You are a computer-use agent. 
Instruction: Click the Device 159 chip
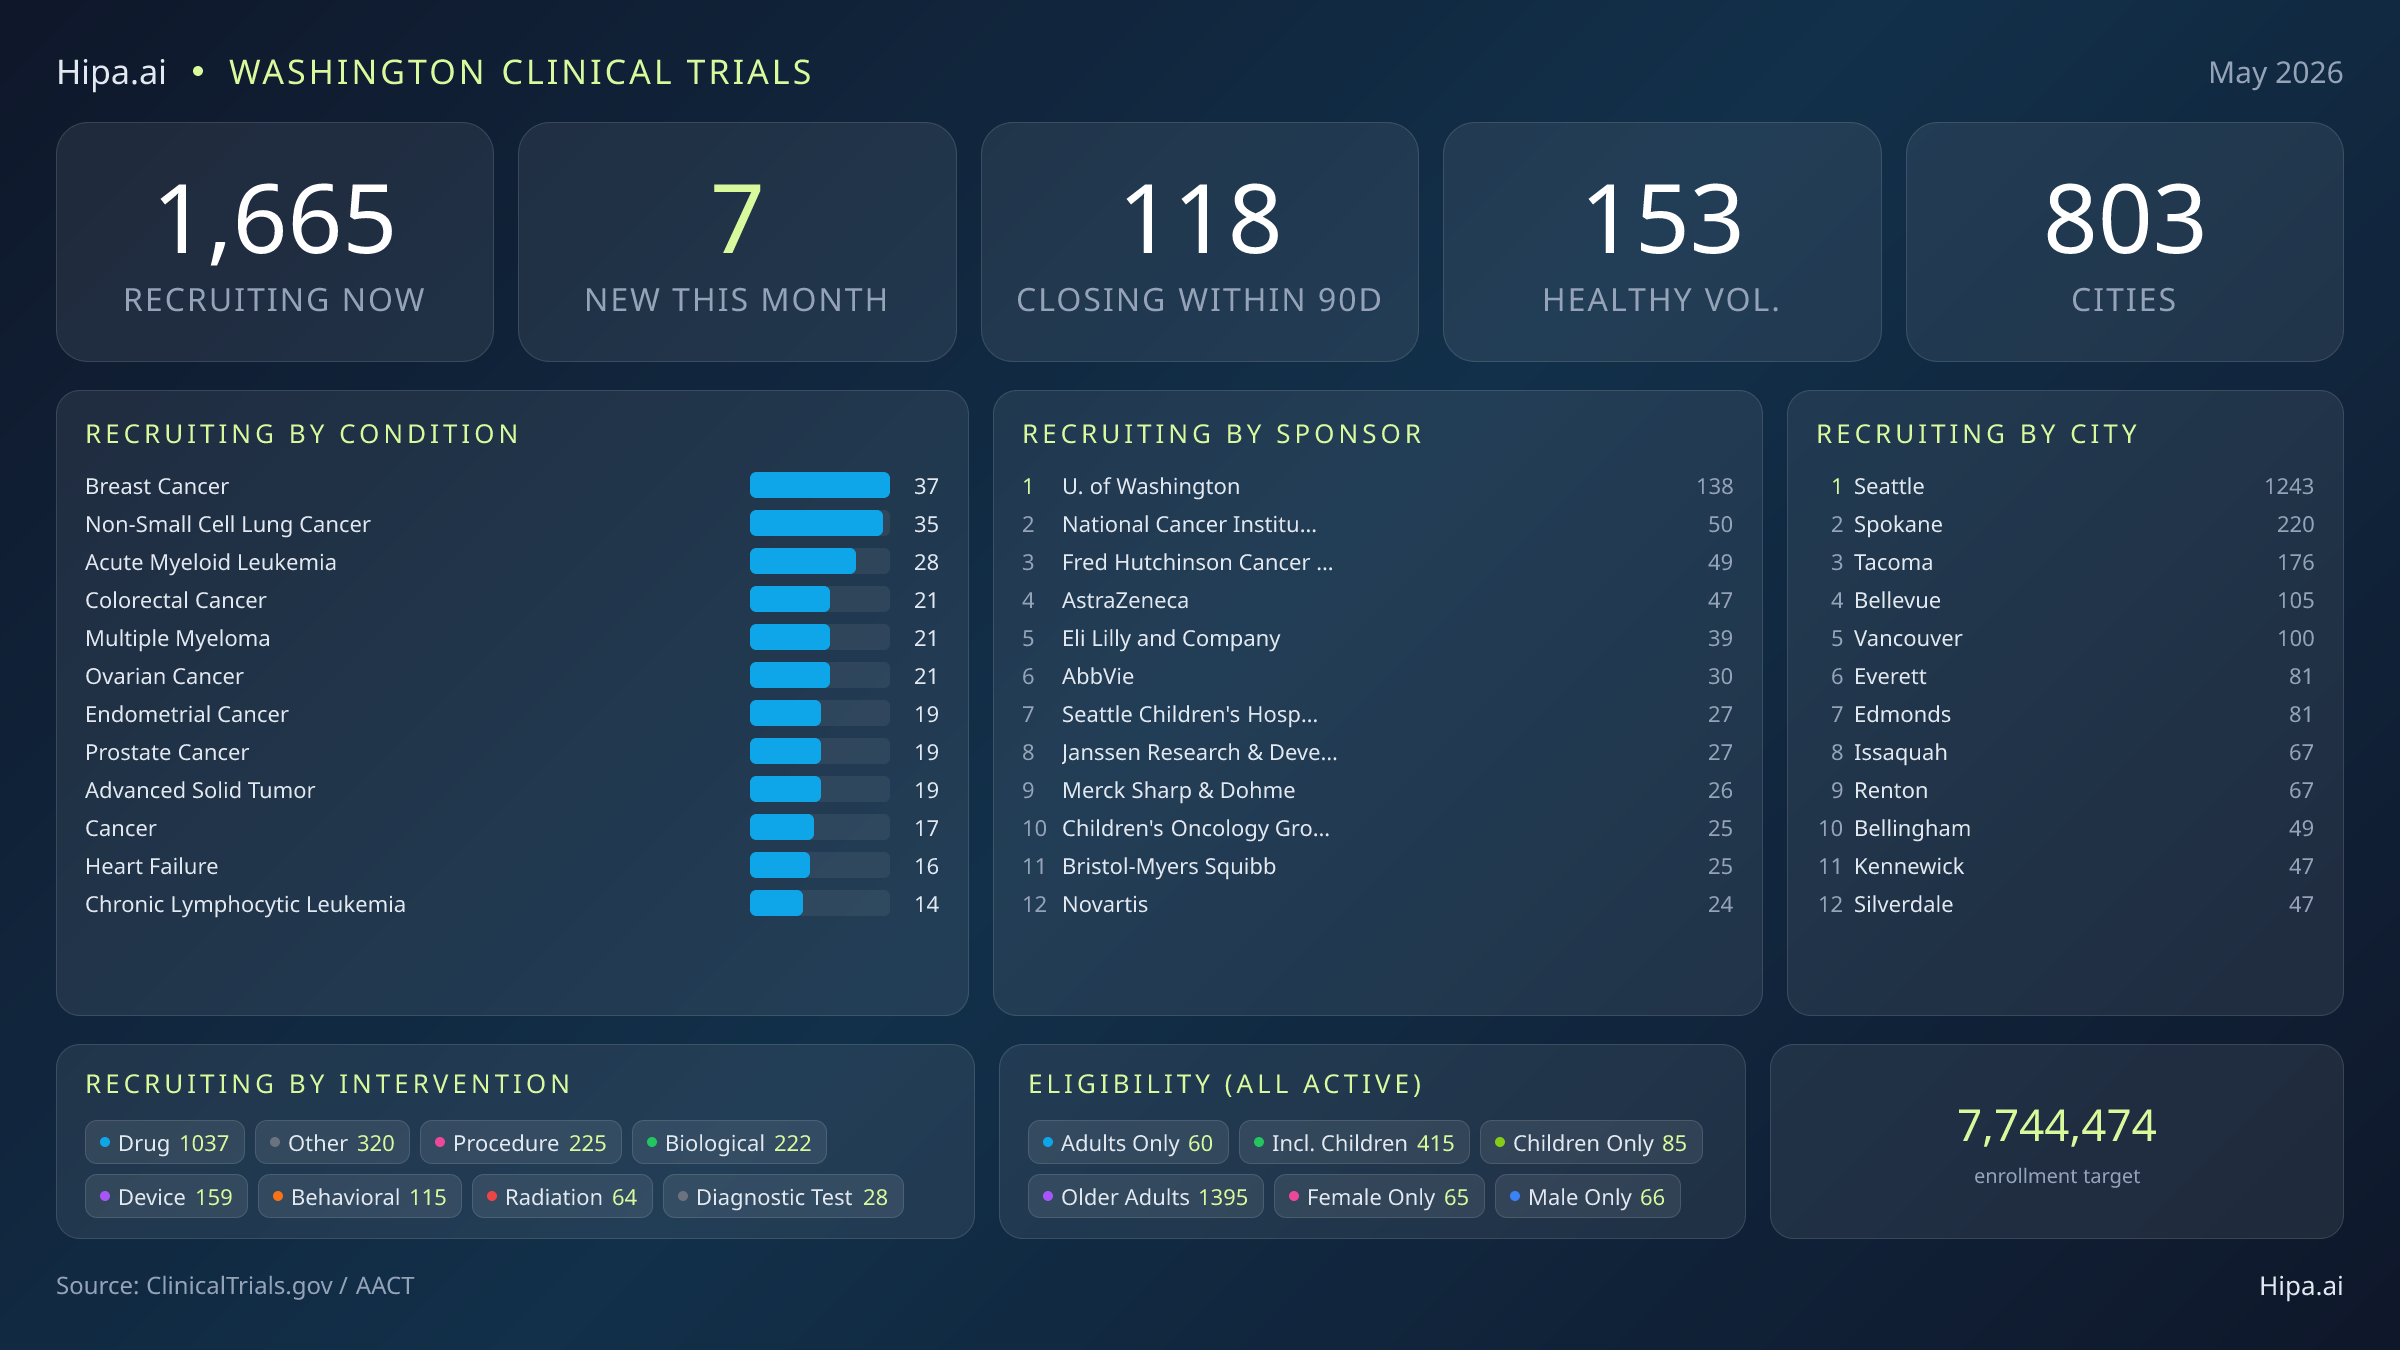pyautogui.click(x=166, y=1196)
